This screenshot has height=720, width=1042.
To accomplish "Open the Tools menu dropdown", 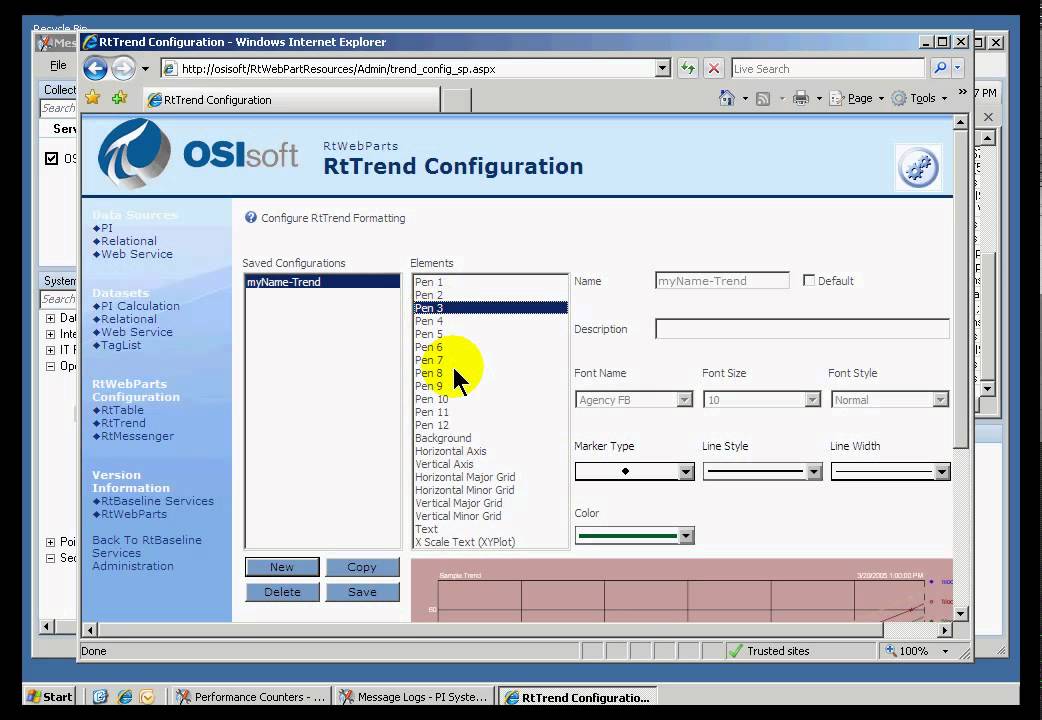I will point(919,98).
